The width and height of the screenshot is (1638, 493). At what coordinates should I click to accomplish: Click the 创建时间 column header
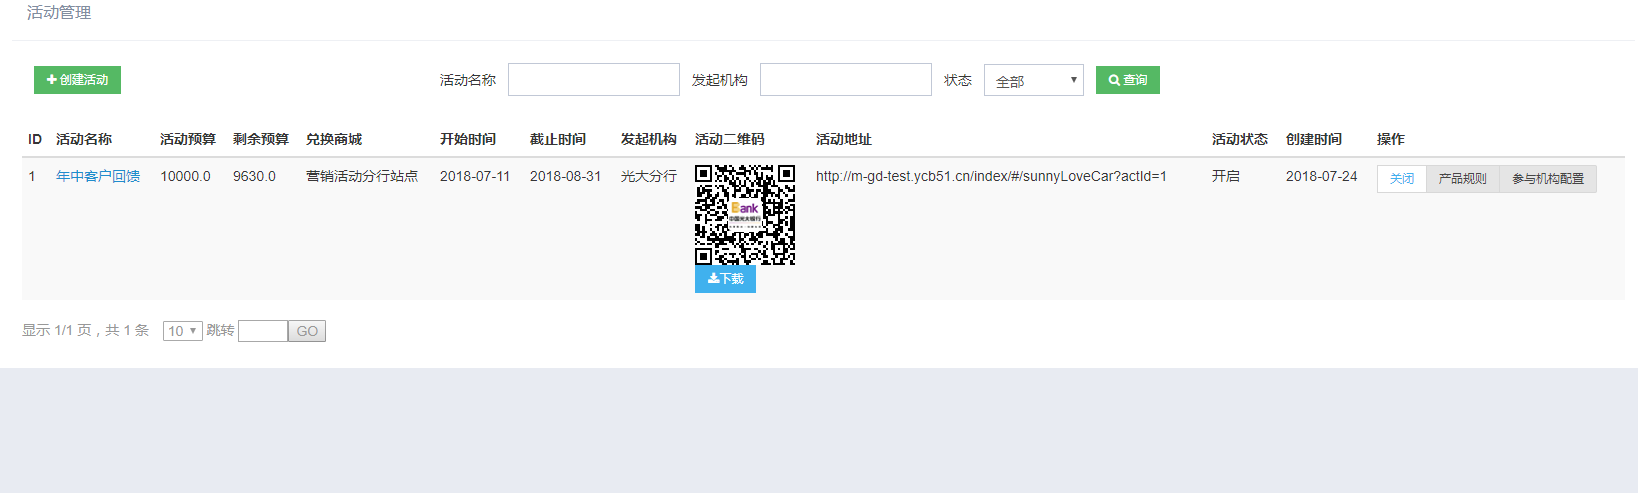click(1313, 140)
